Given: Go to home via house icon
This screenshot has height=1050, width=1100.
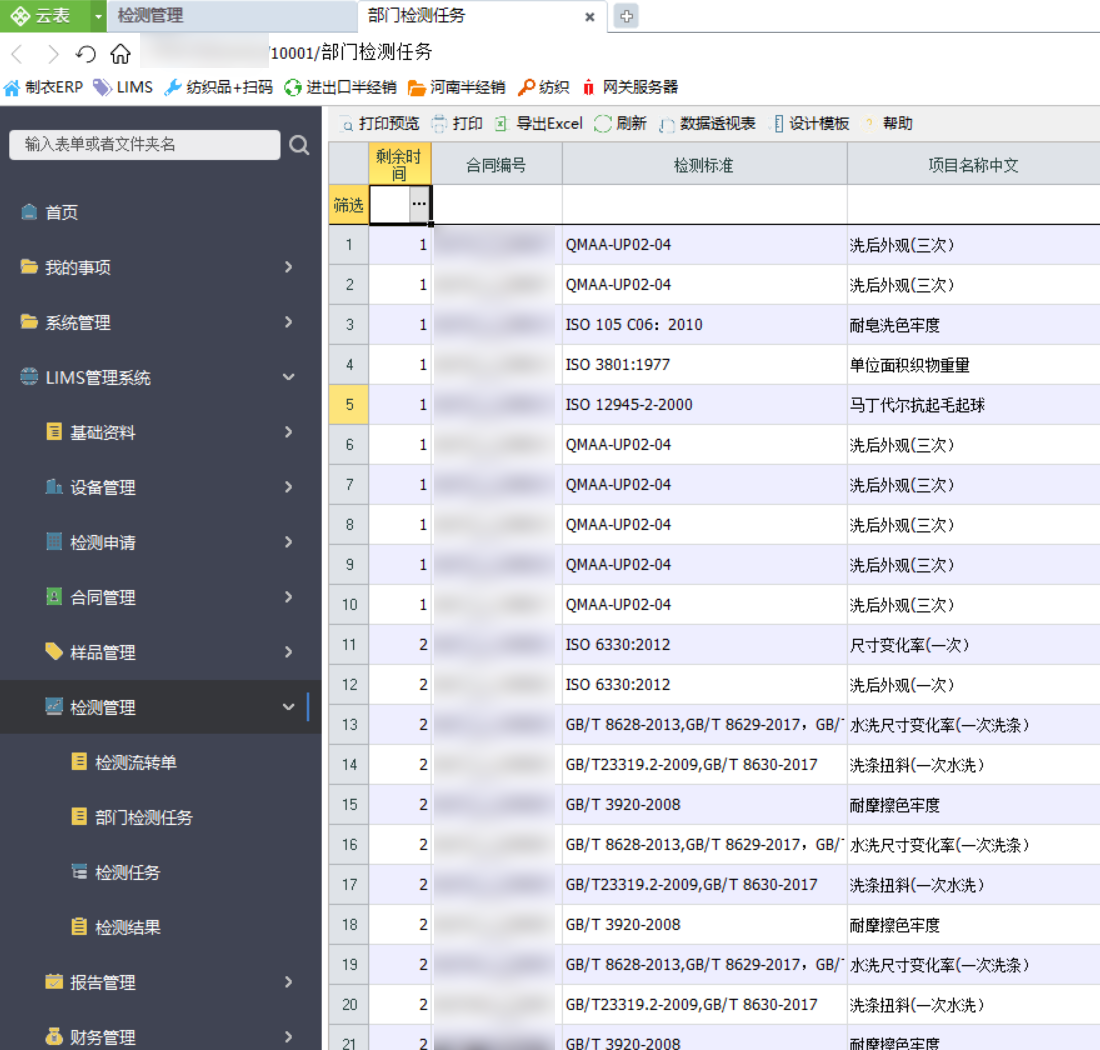Looking at the screenshot, I should 121,53.
